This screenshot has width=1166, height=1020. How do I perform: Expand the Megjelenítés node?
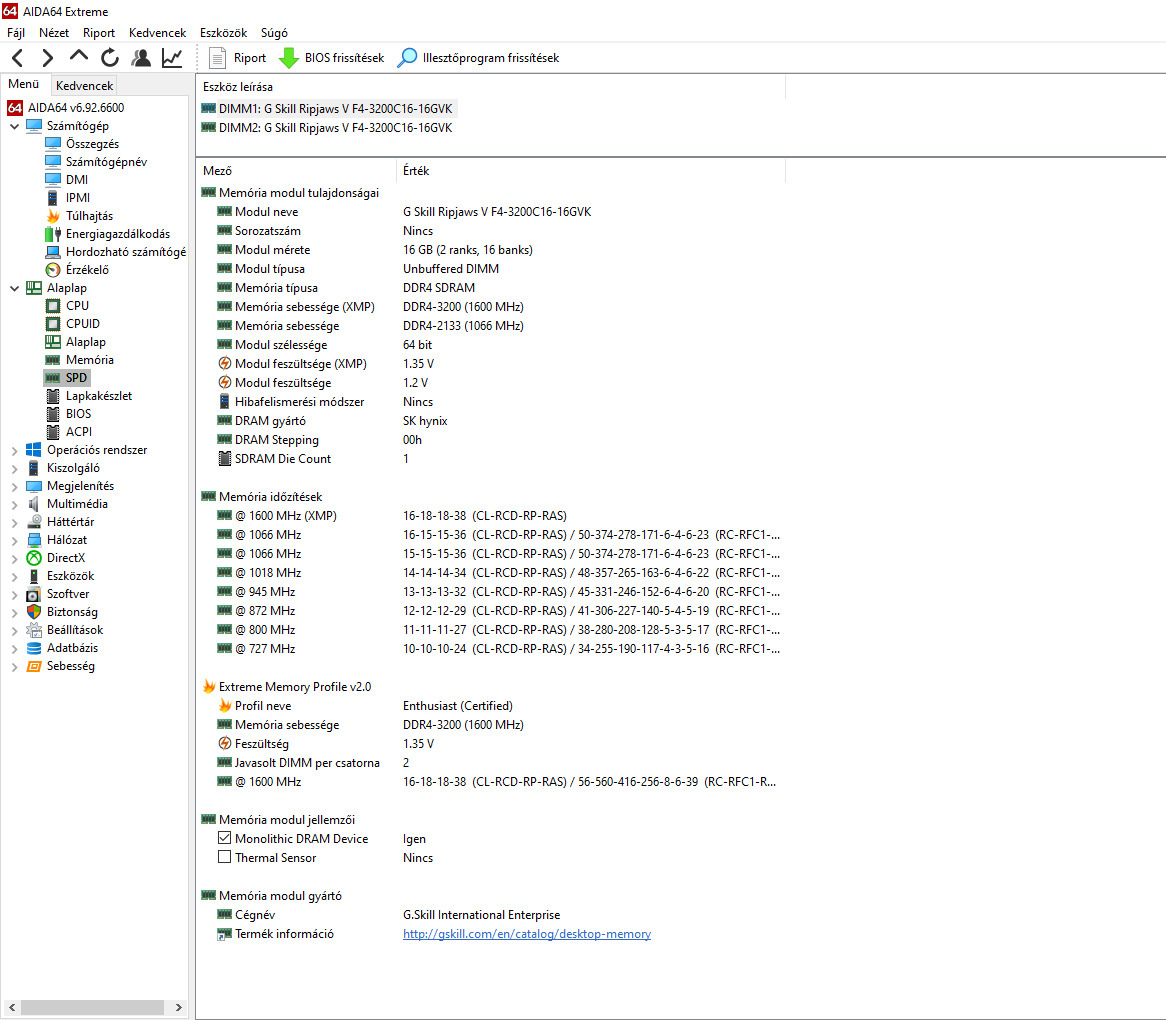pos(14,486)
